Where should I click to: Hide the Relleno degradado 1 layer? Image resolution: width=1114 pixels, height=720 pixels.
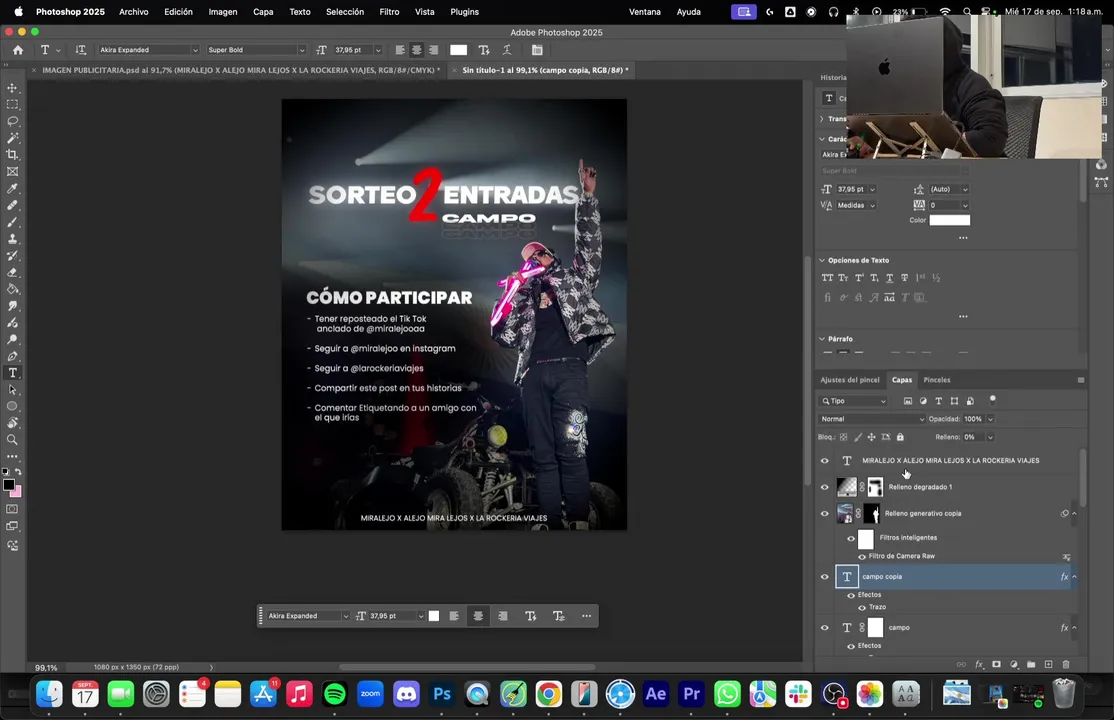coord(825,487)
